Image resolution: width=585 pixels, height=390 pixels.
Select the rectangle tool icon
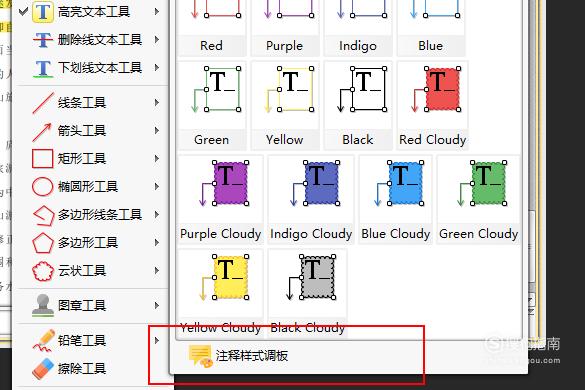pos(43,159)
